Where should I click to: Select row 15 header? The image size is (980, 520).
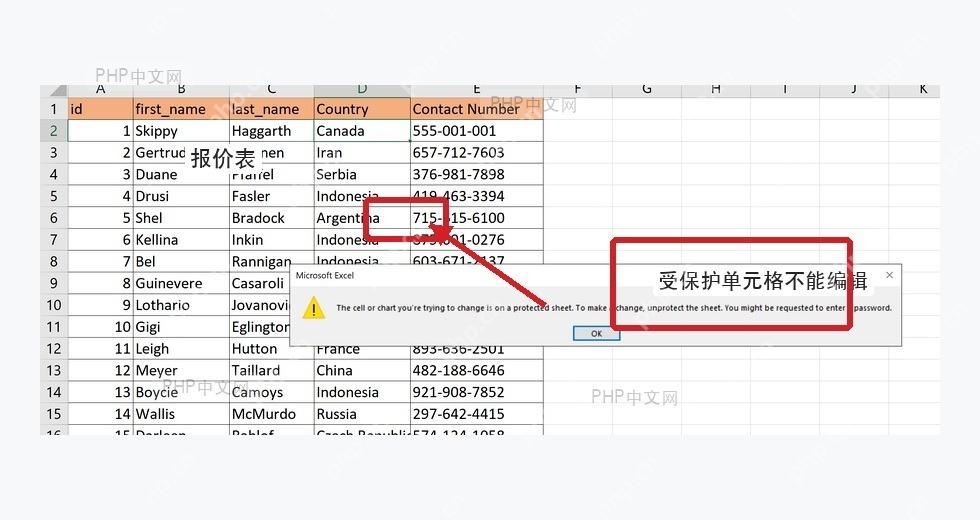(54, 414)
